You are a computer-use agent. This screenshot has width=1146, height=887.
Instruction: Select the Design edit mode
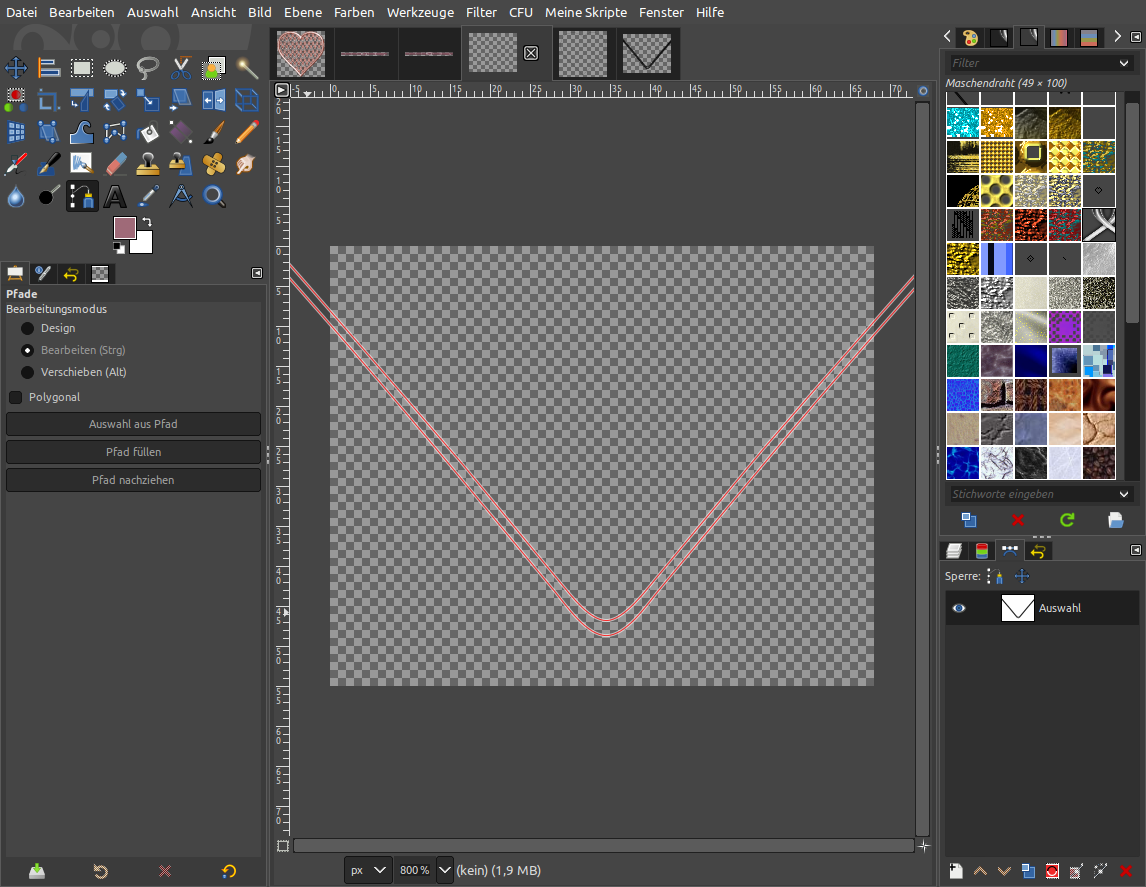[x=28, y=328]
